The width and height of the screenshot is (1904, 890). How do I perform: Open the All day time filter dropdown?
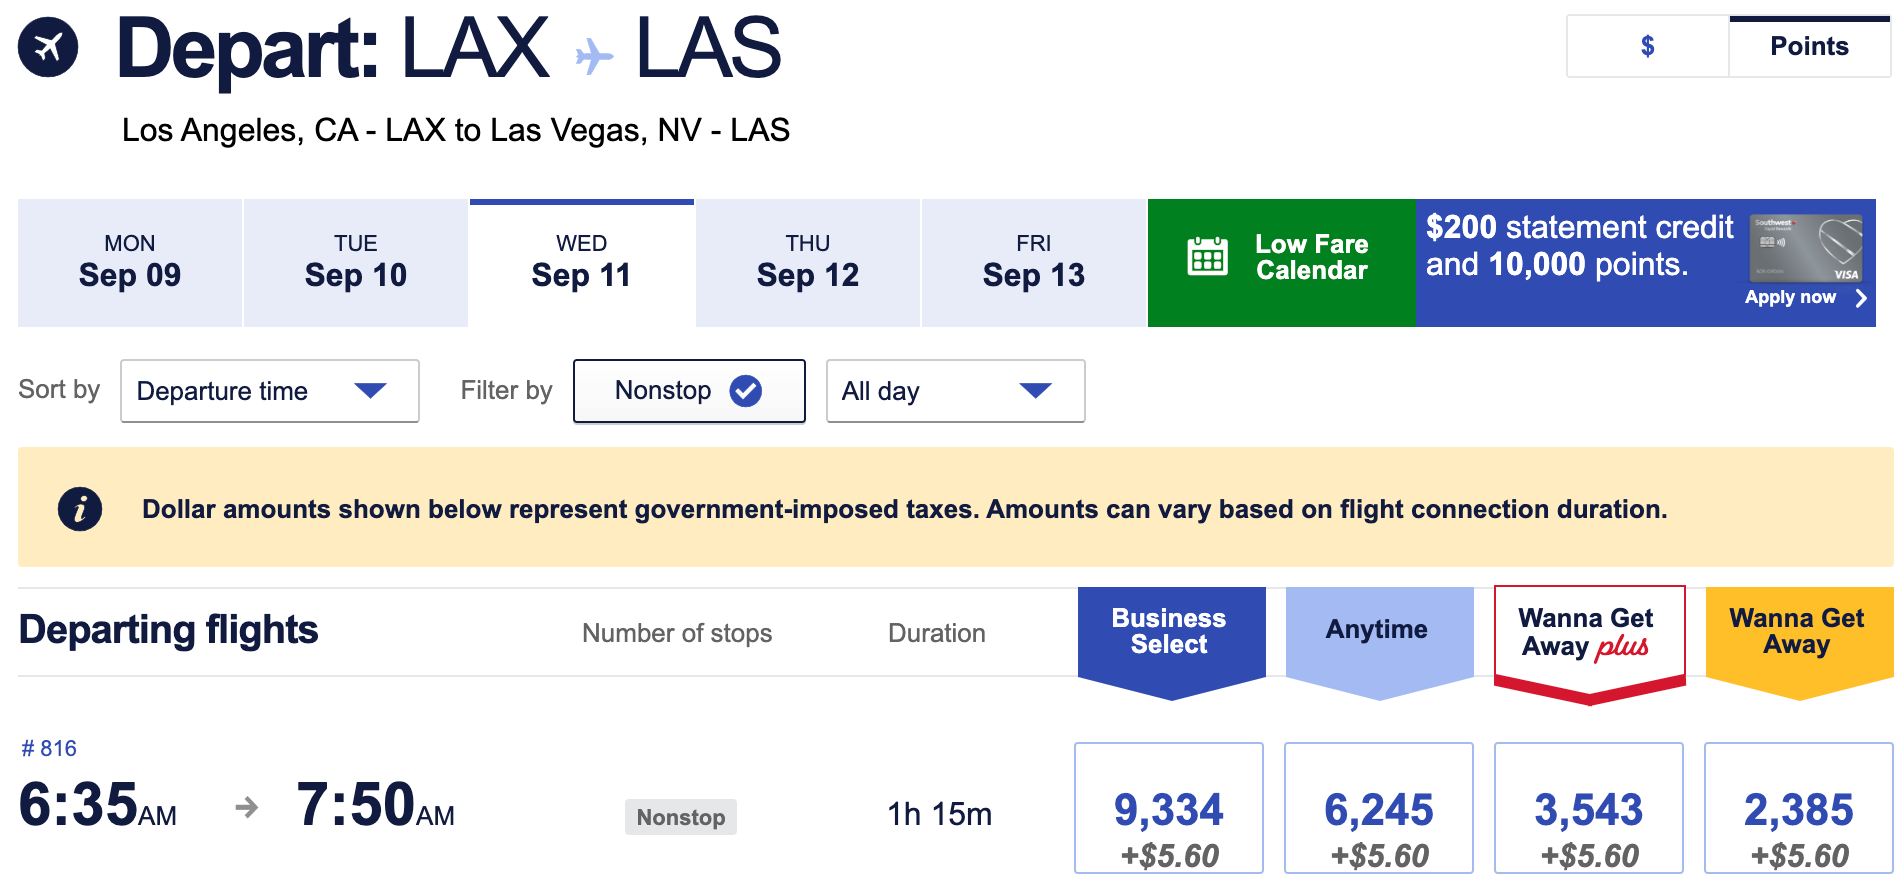tap(955, 391)
